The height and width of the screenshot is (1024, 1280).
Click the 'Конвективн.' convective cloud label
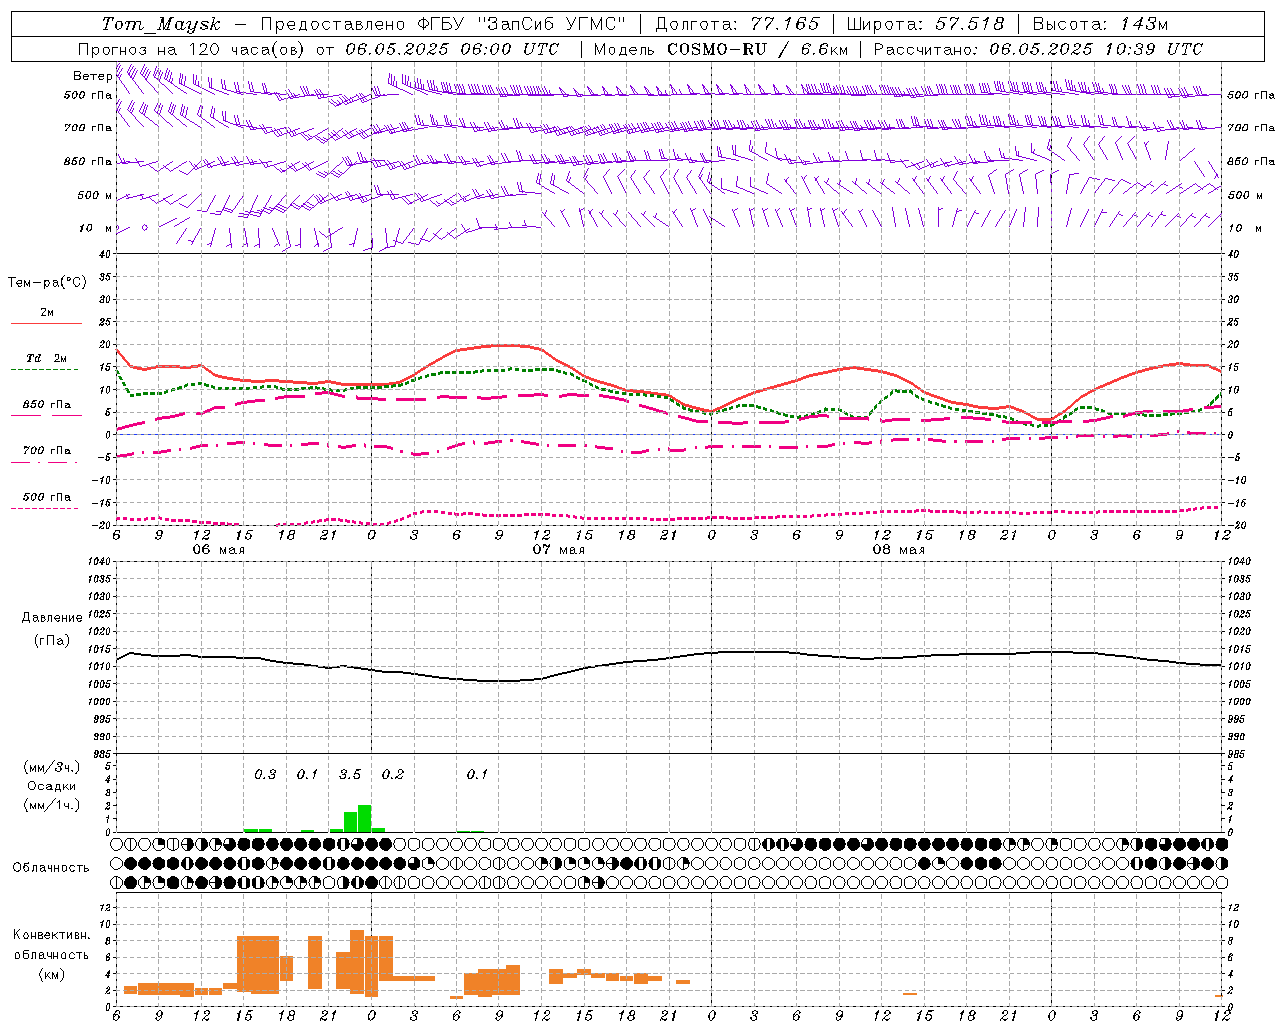(x=51, y=935)
